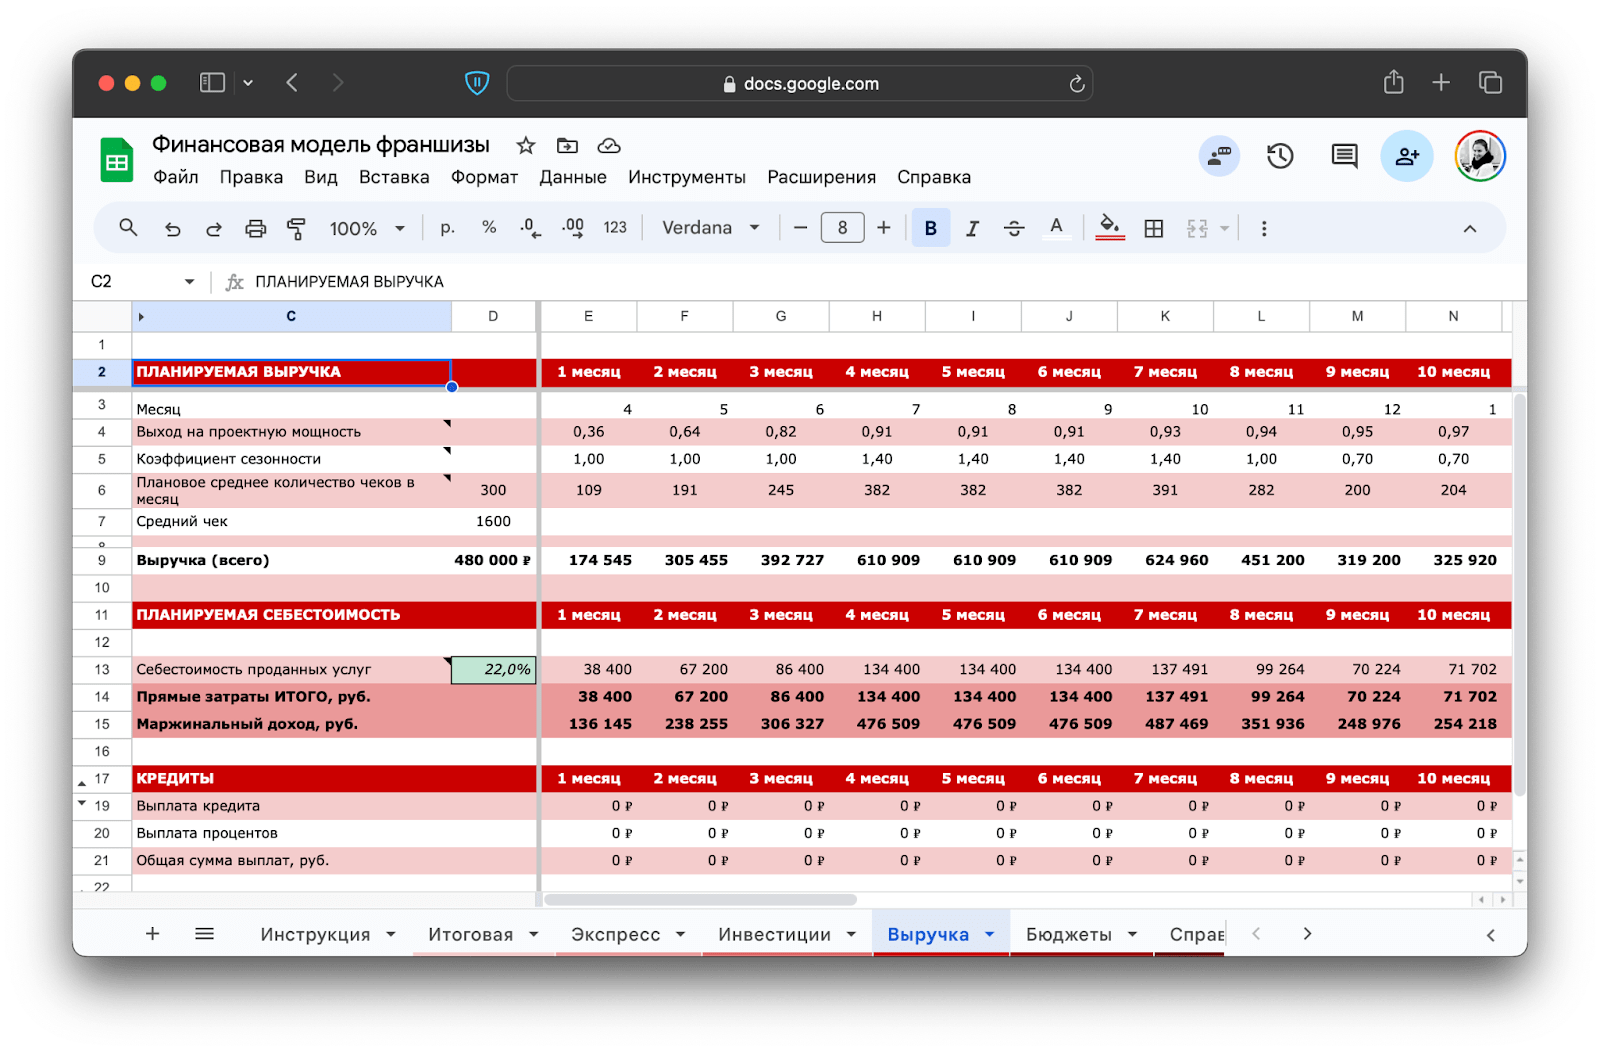The width and height of the screenshot is (1600, 1052).
Task: Open the comments panel icon
Action: tap(1344, 156)
